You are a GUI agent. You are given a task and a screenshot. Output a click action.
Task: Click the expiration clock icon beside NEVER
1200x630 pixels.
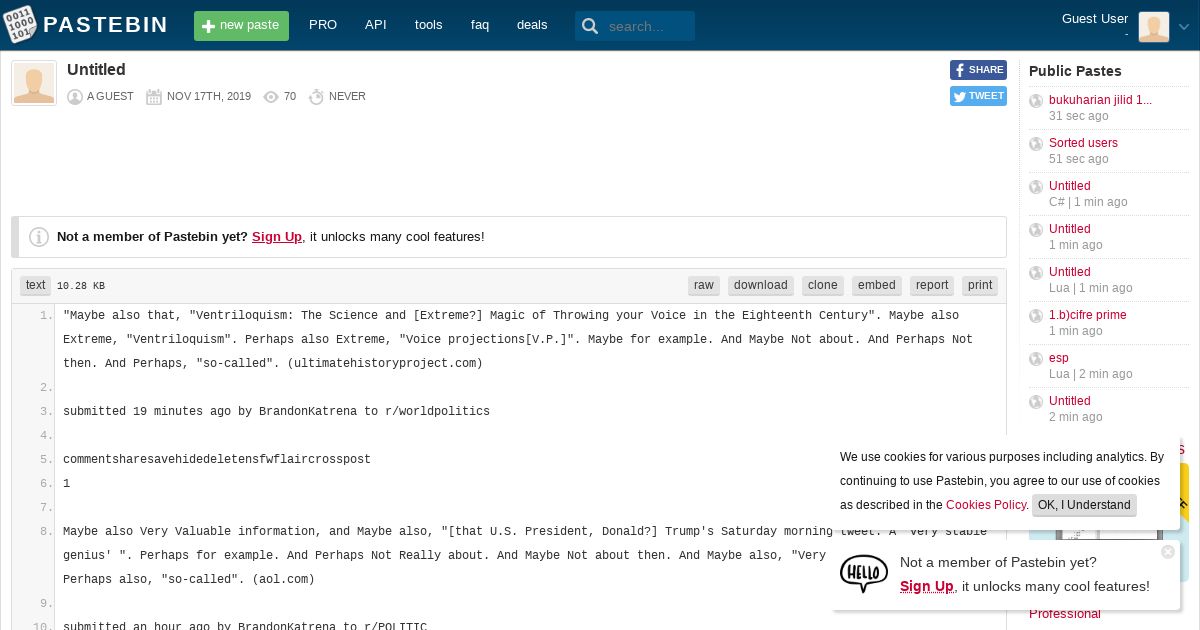click(x=316, y=97)
